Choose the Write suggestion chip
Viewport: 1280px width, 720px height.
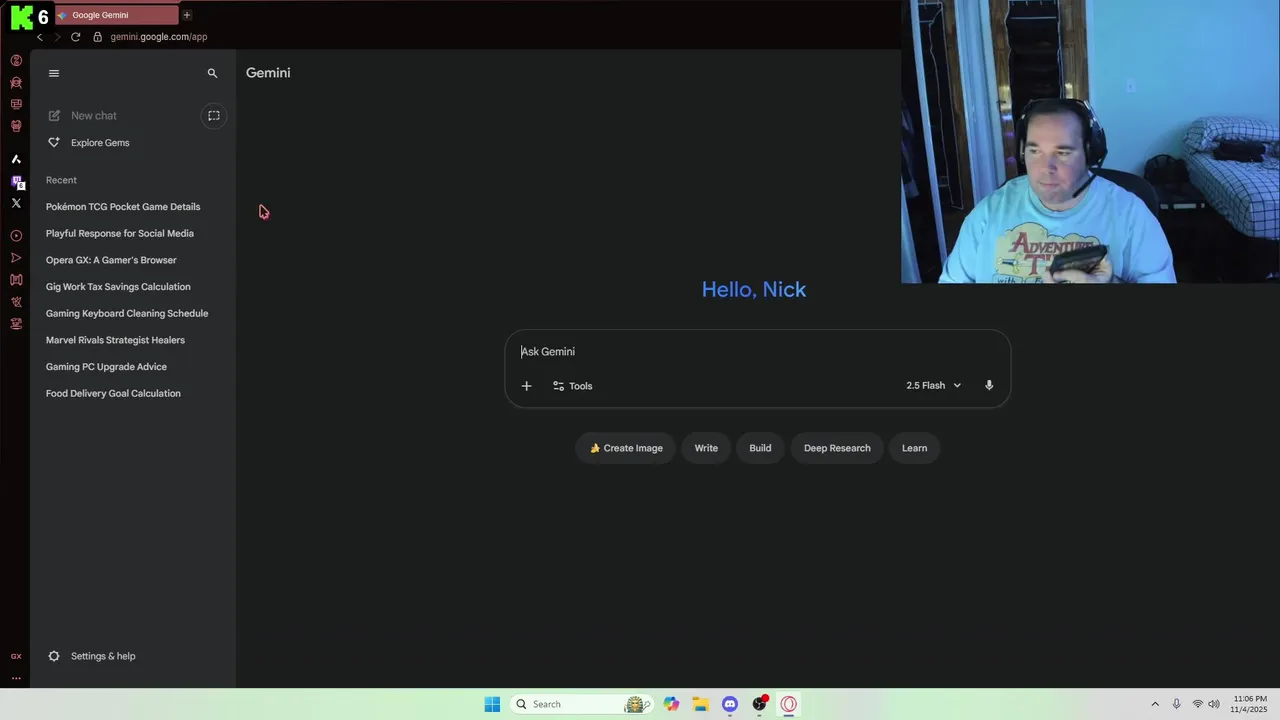[706, 448]
